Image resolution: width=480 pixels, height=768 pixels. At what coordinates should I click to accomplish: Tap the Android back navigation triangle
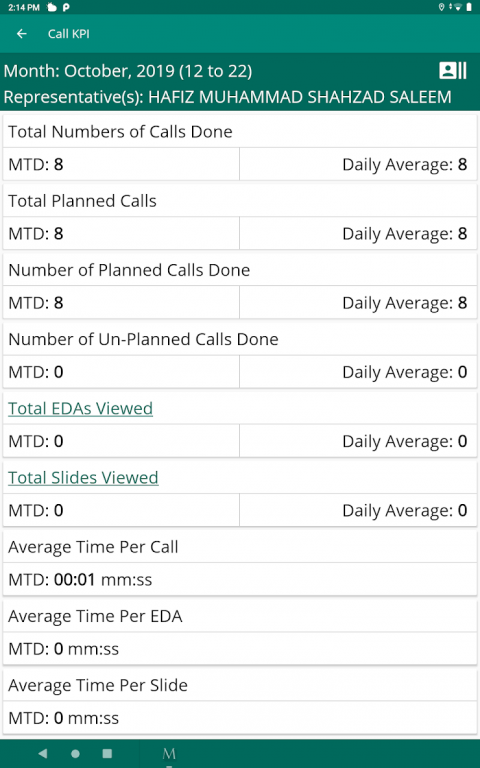(x=43, y=753)
